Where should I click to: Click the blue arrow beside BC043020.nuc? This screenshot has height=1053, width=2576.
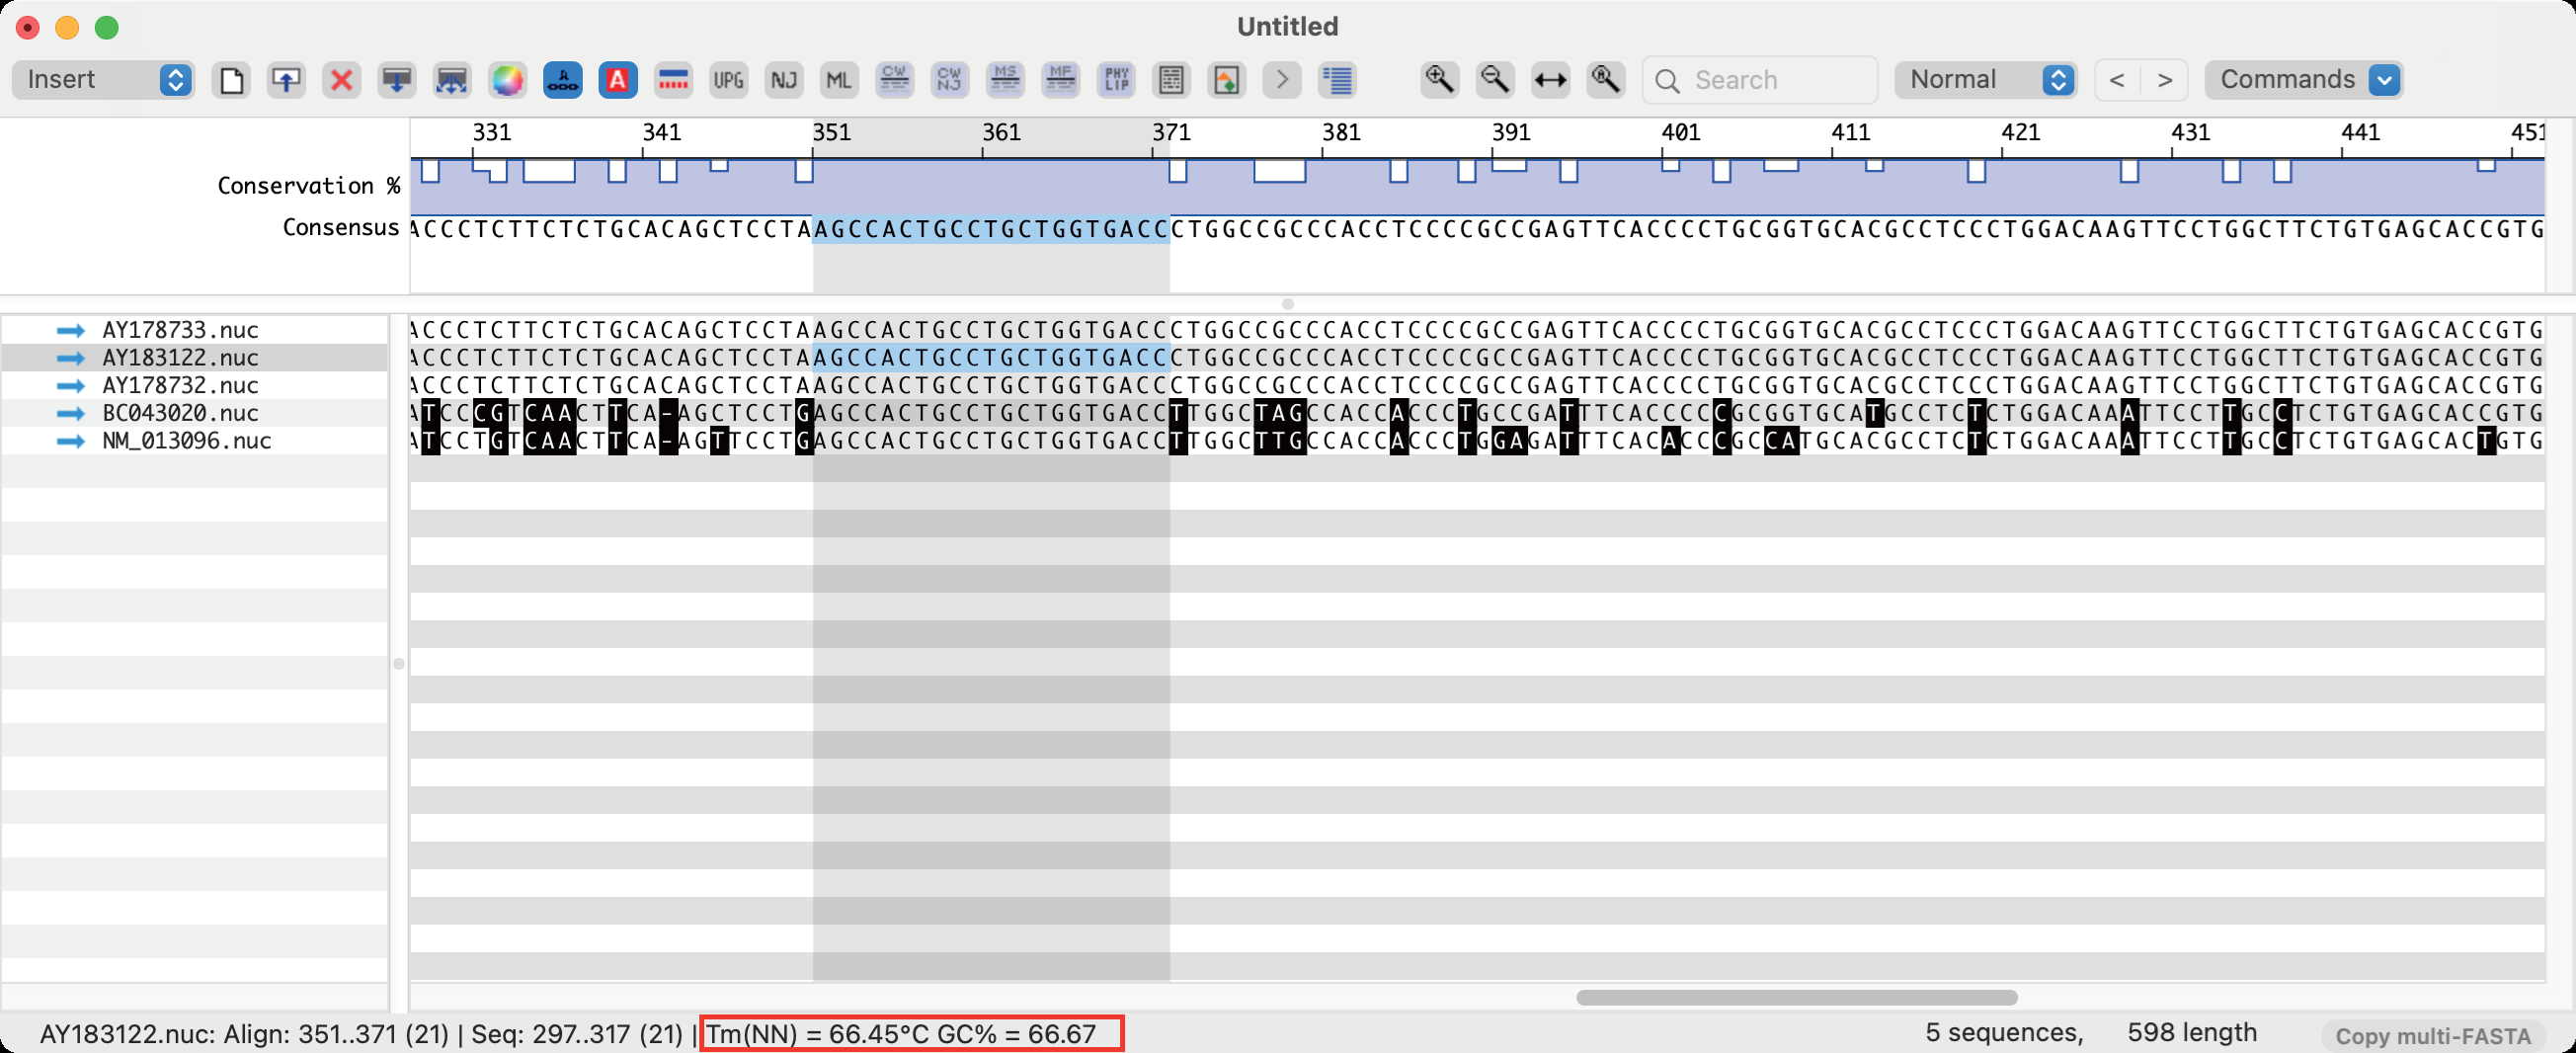pos(71,413)
